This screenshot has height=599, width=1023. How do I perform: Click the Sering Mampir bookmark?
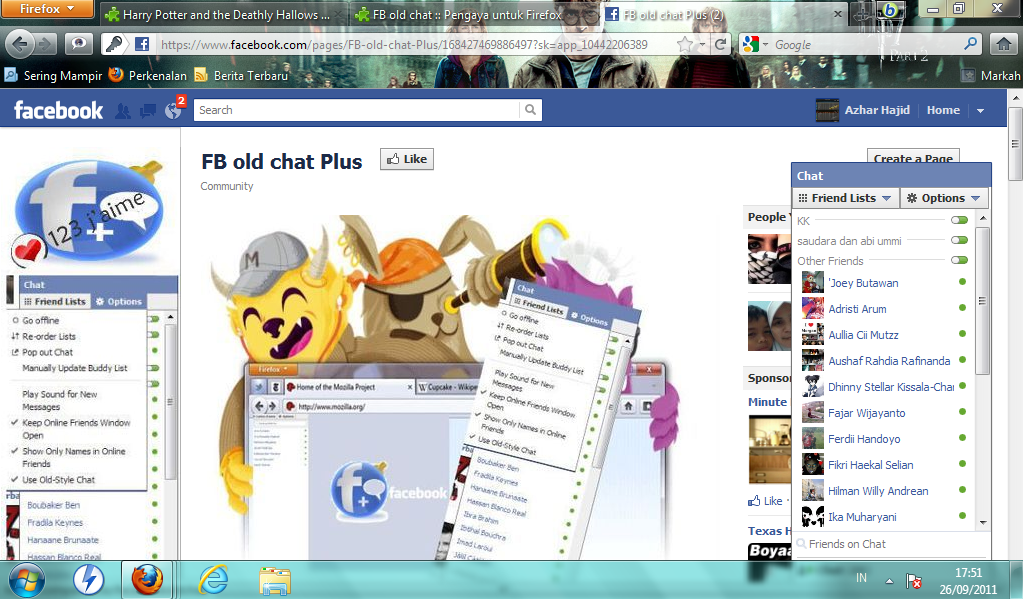pos(53,76)
